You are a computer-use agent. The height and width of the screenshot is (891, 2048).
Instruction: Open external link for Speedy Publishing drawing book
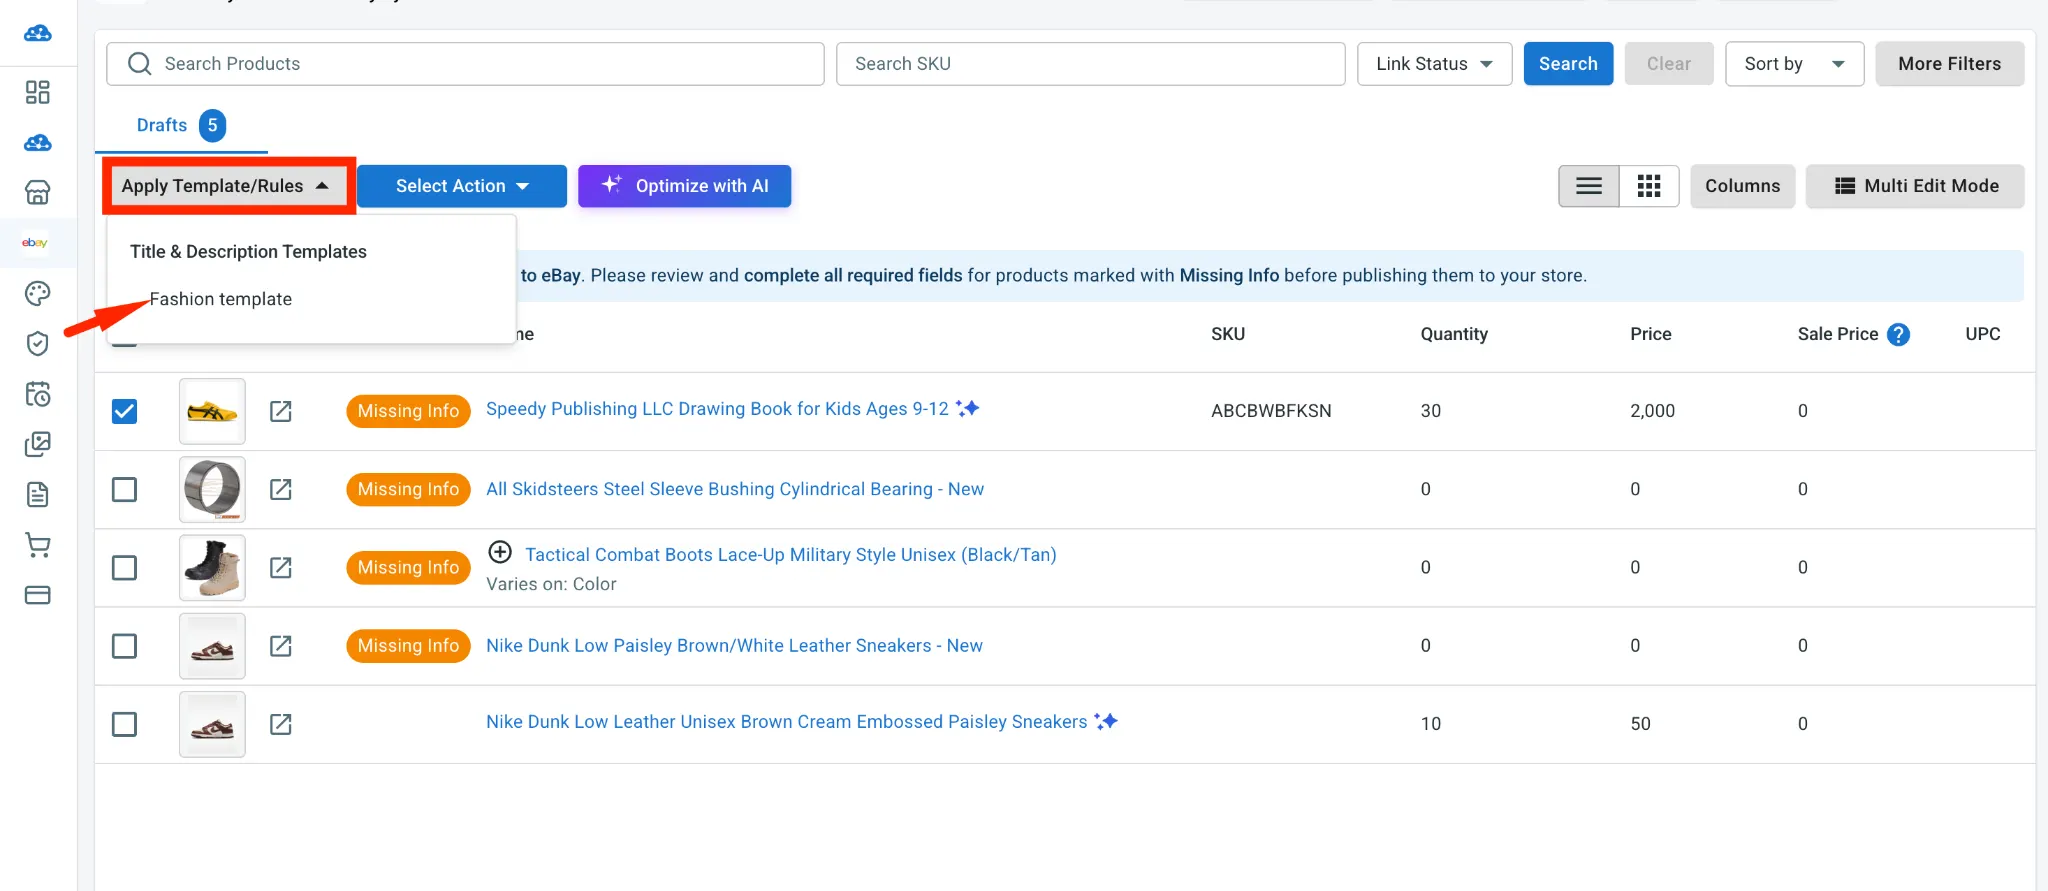[x=281, y=411]
